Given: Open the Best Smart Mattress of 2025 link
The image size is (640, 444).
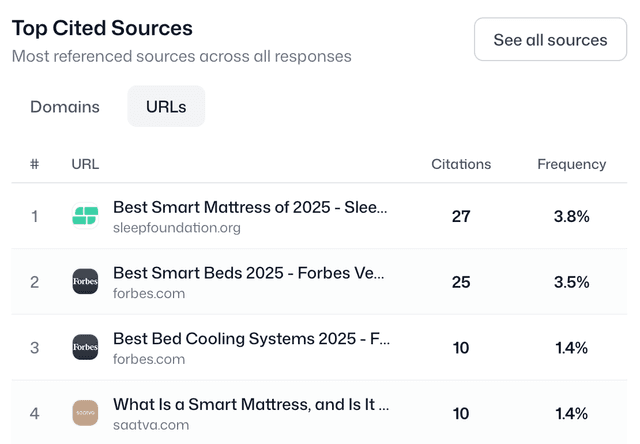Looking at the screenshot, I should (250, 207).
